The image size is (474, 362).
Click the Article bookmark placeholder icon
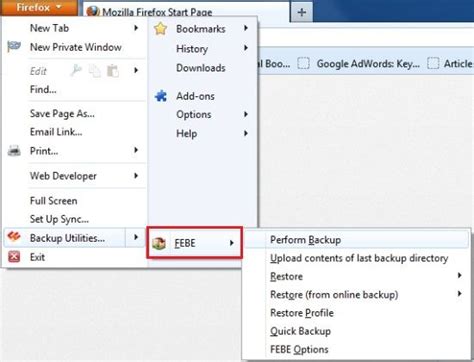[x=433, y=63]
